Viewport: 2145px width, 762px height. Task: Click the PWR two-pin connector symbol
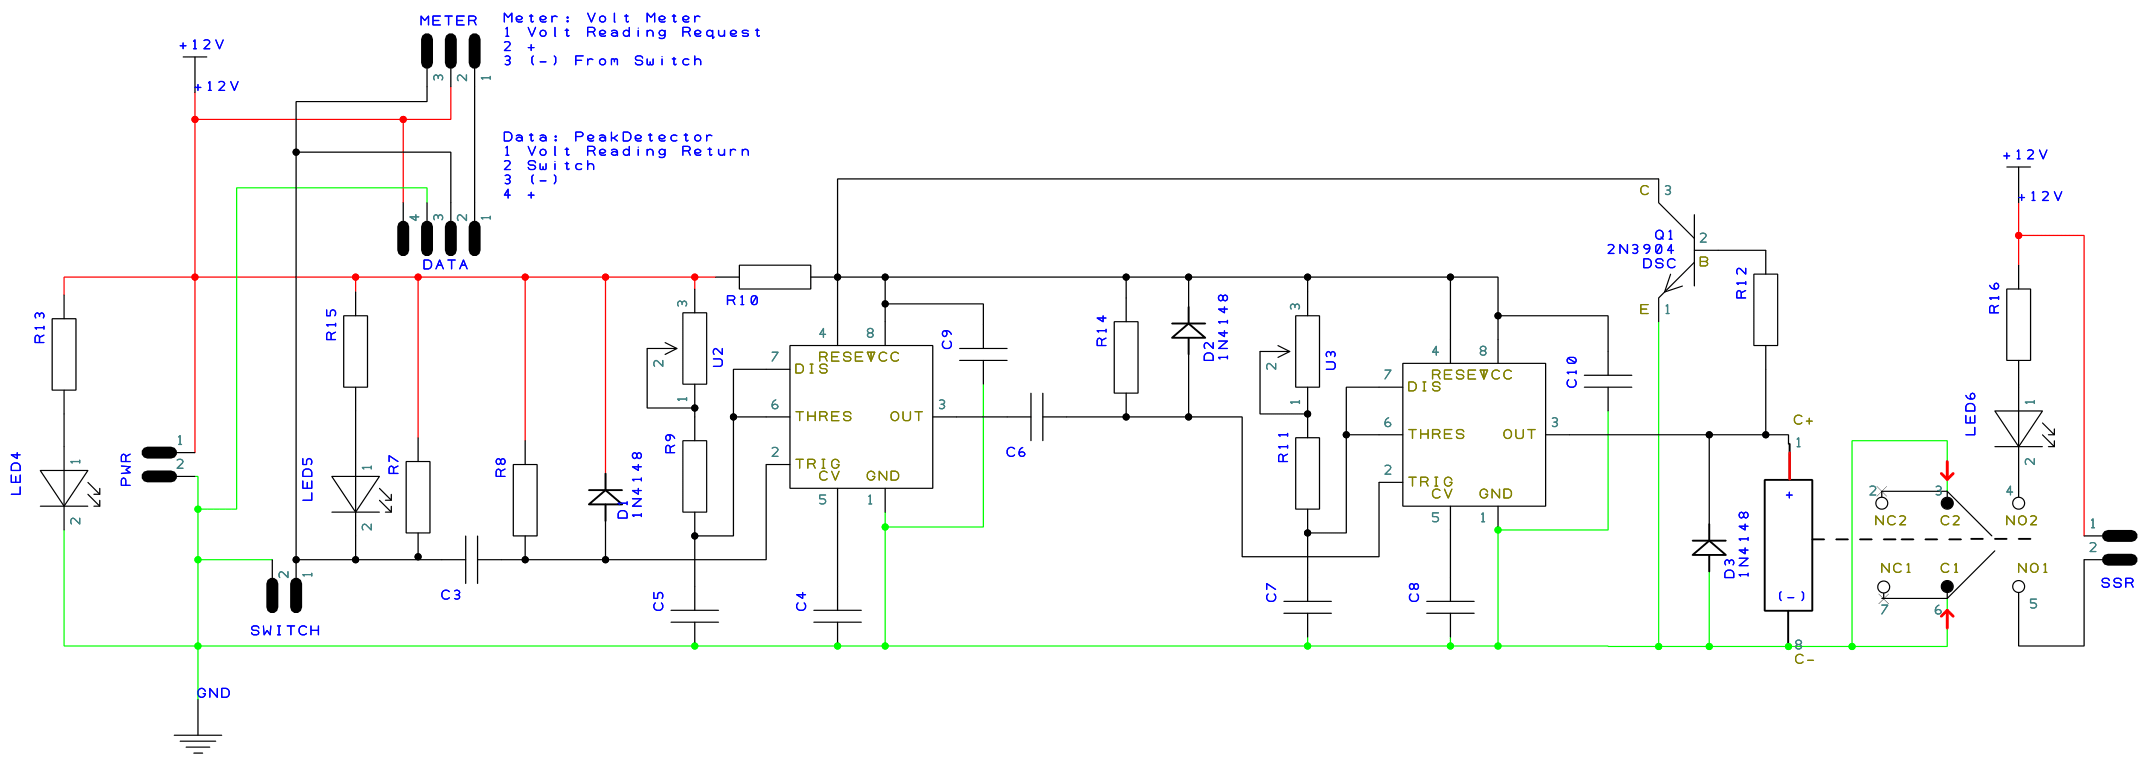tap(160, 464)
